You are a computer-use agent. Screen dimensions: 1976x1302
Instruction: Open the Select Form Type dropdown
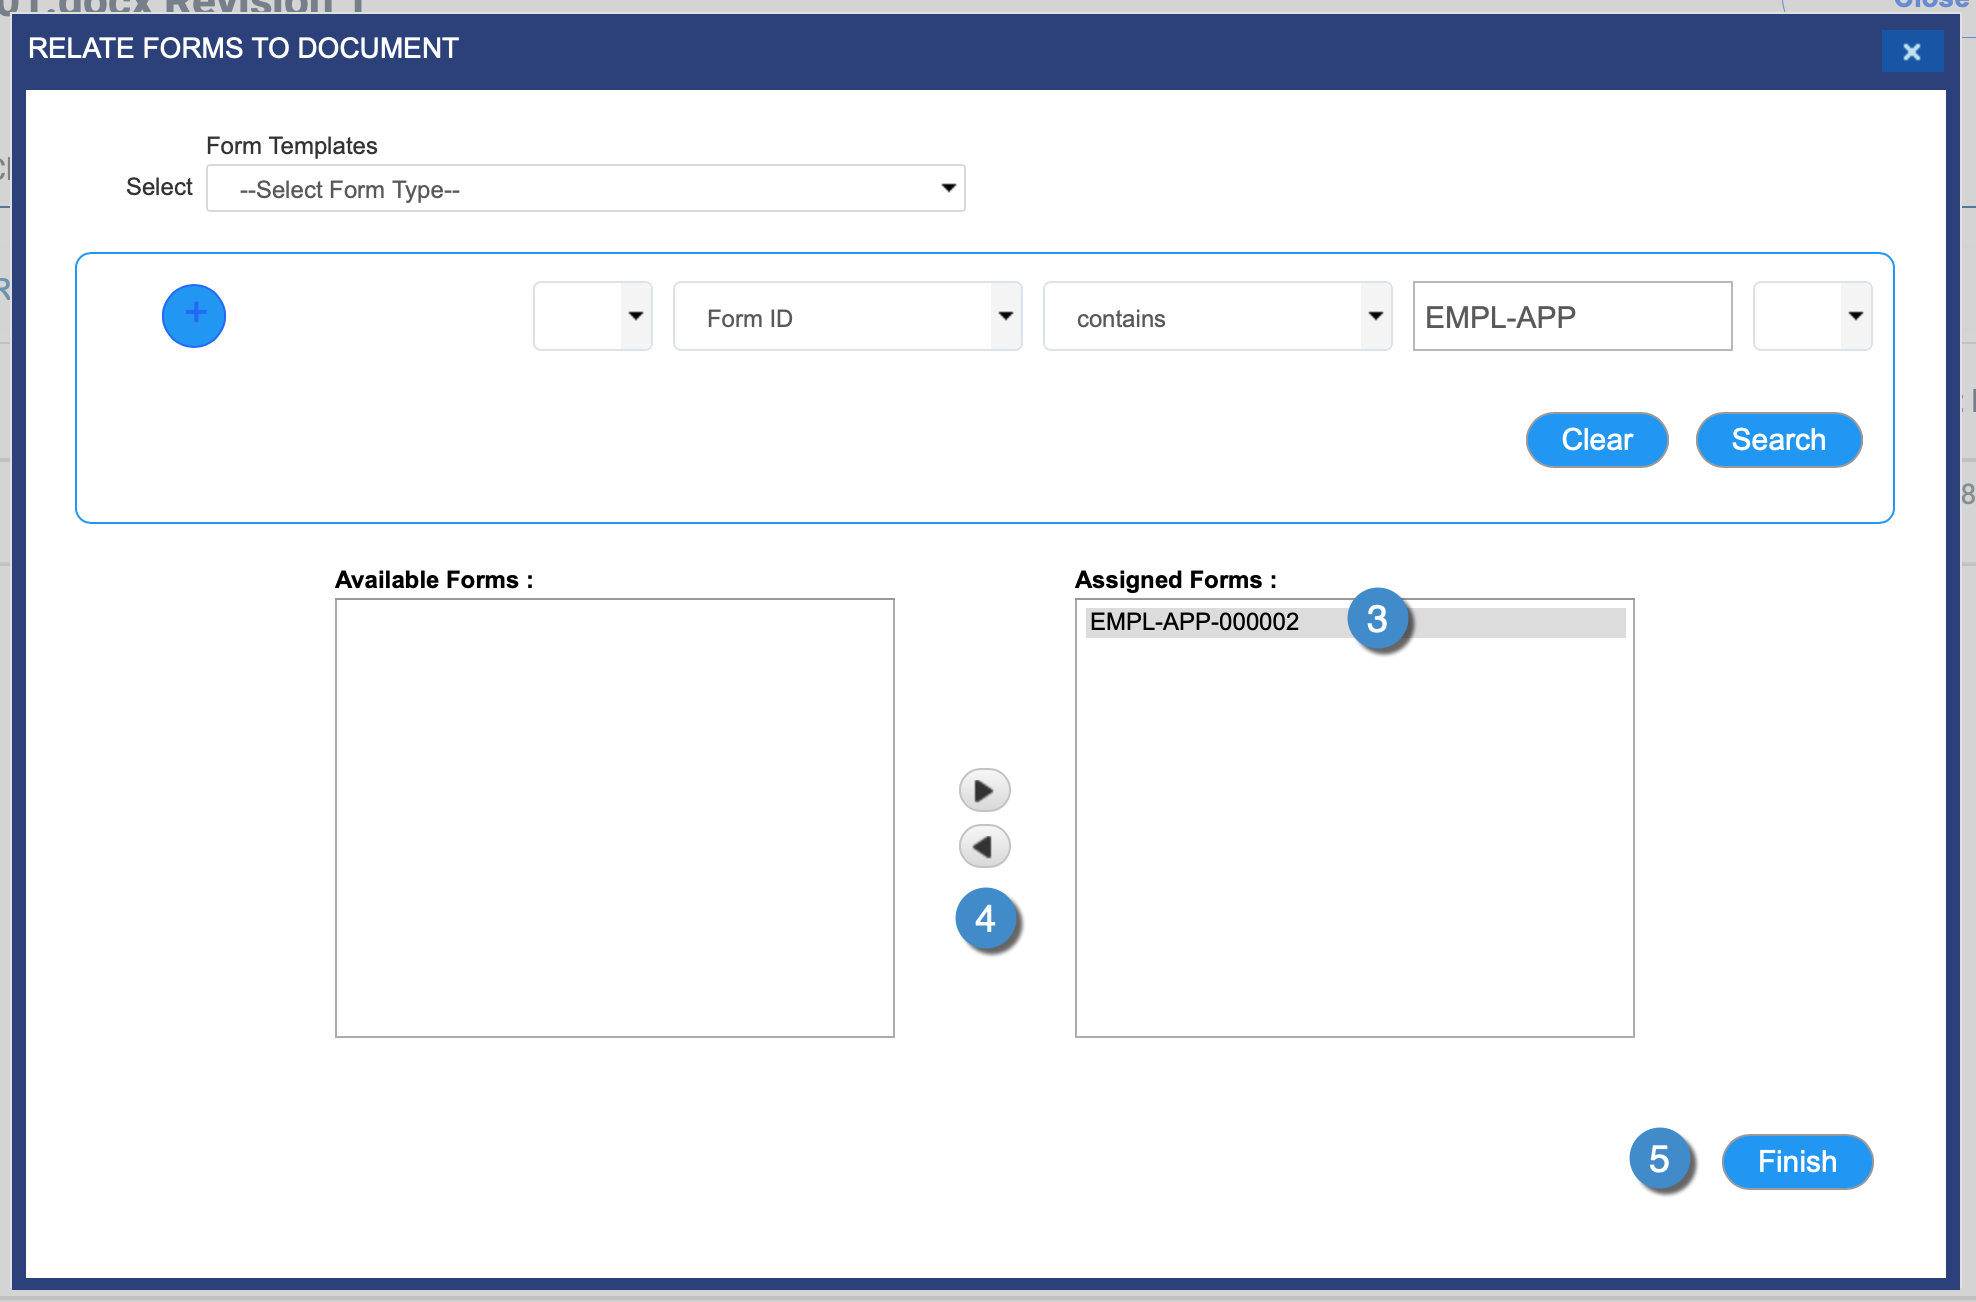(585, 189)
